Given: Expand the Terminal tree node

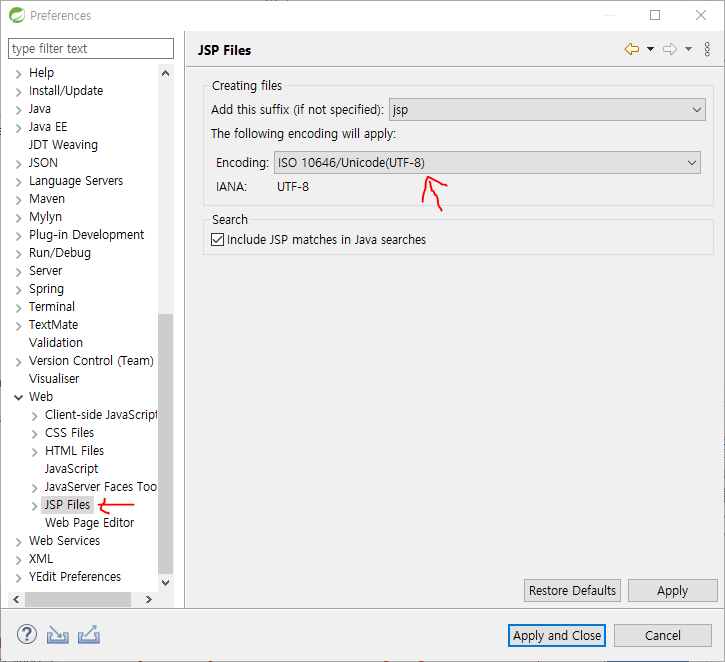Looking at the screenshot, I should click(x=18, y=308).
